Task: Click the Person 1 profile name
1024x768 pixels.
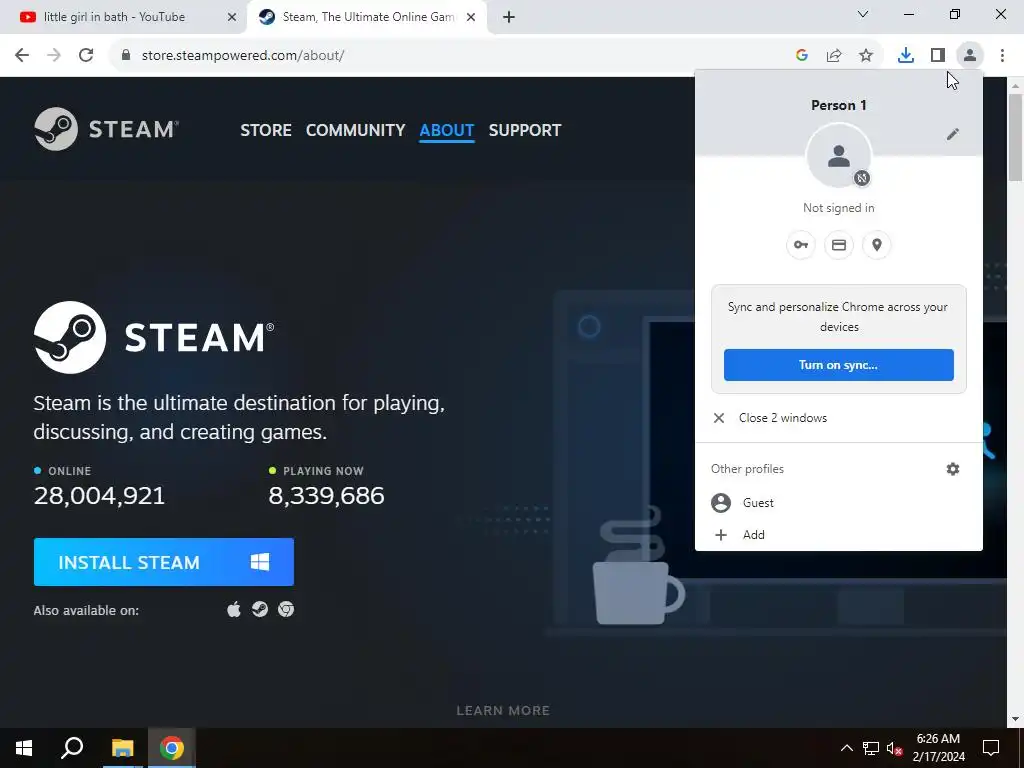Action: click(839, 105)
